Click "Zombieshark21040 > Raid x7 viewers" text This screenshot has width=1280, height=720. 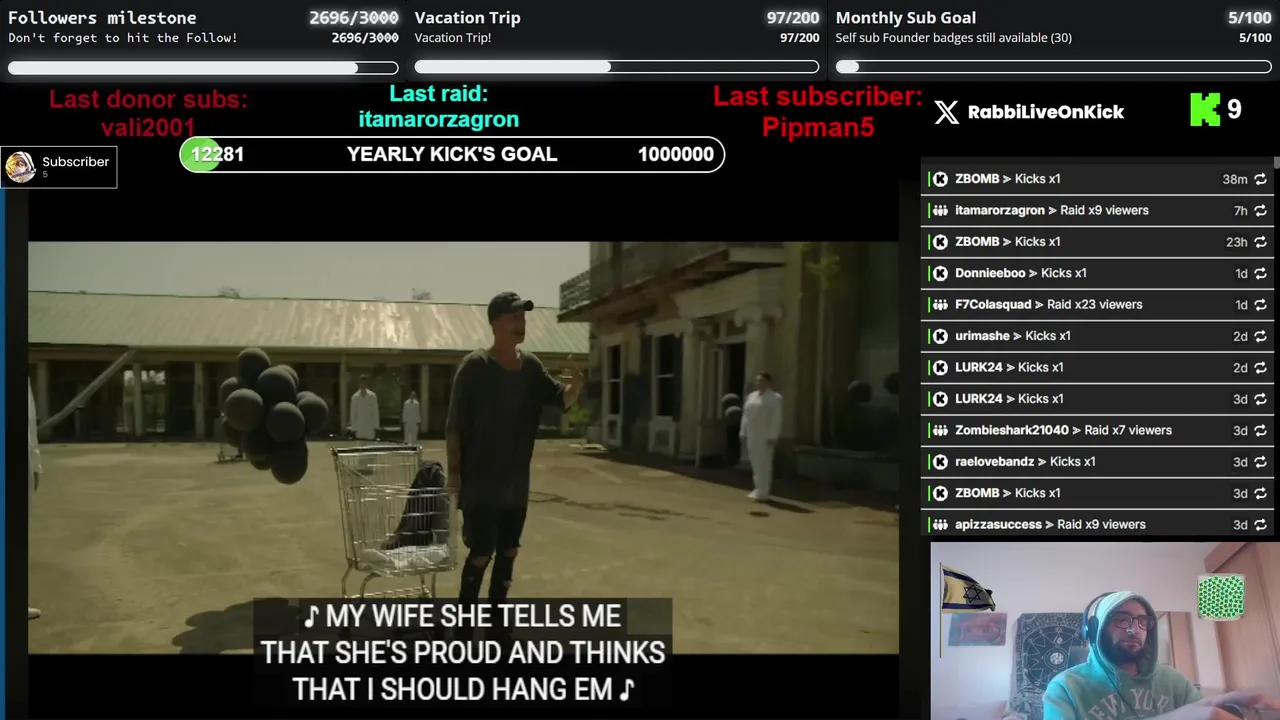pyautogui.click(x=1063, y=430)
